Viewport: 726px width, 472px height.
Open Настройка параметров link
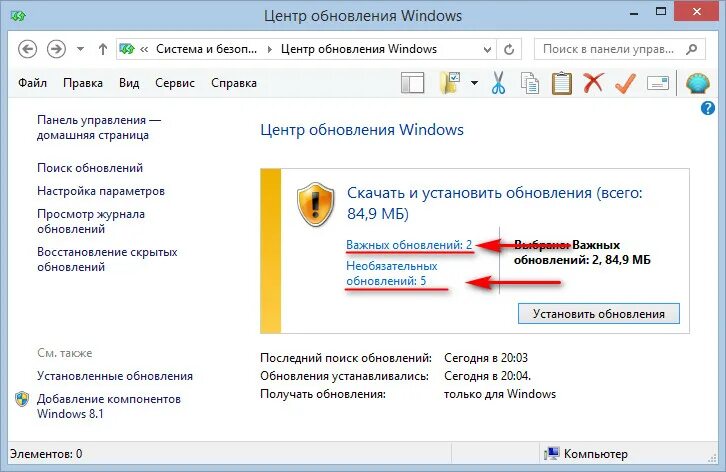point(101,191)
